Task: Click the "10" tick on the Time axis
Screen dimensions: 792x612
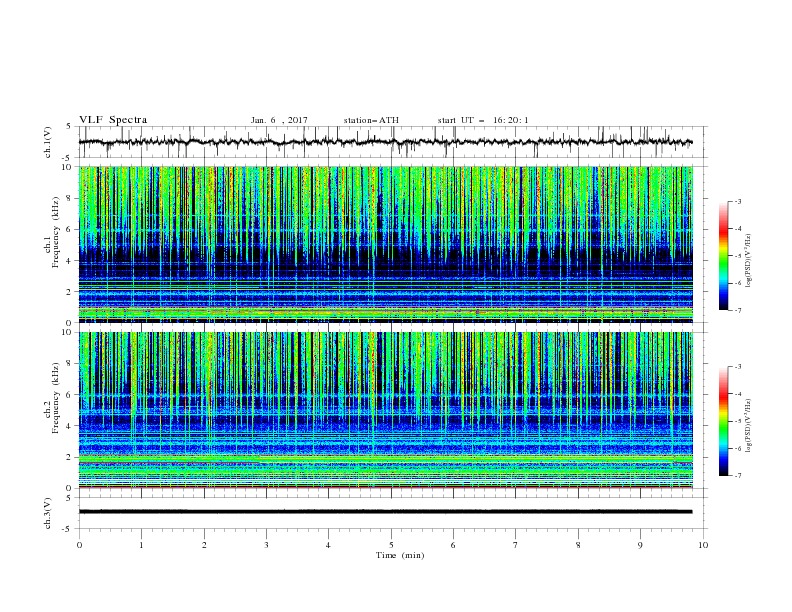Action: 703,545
